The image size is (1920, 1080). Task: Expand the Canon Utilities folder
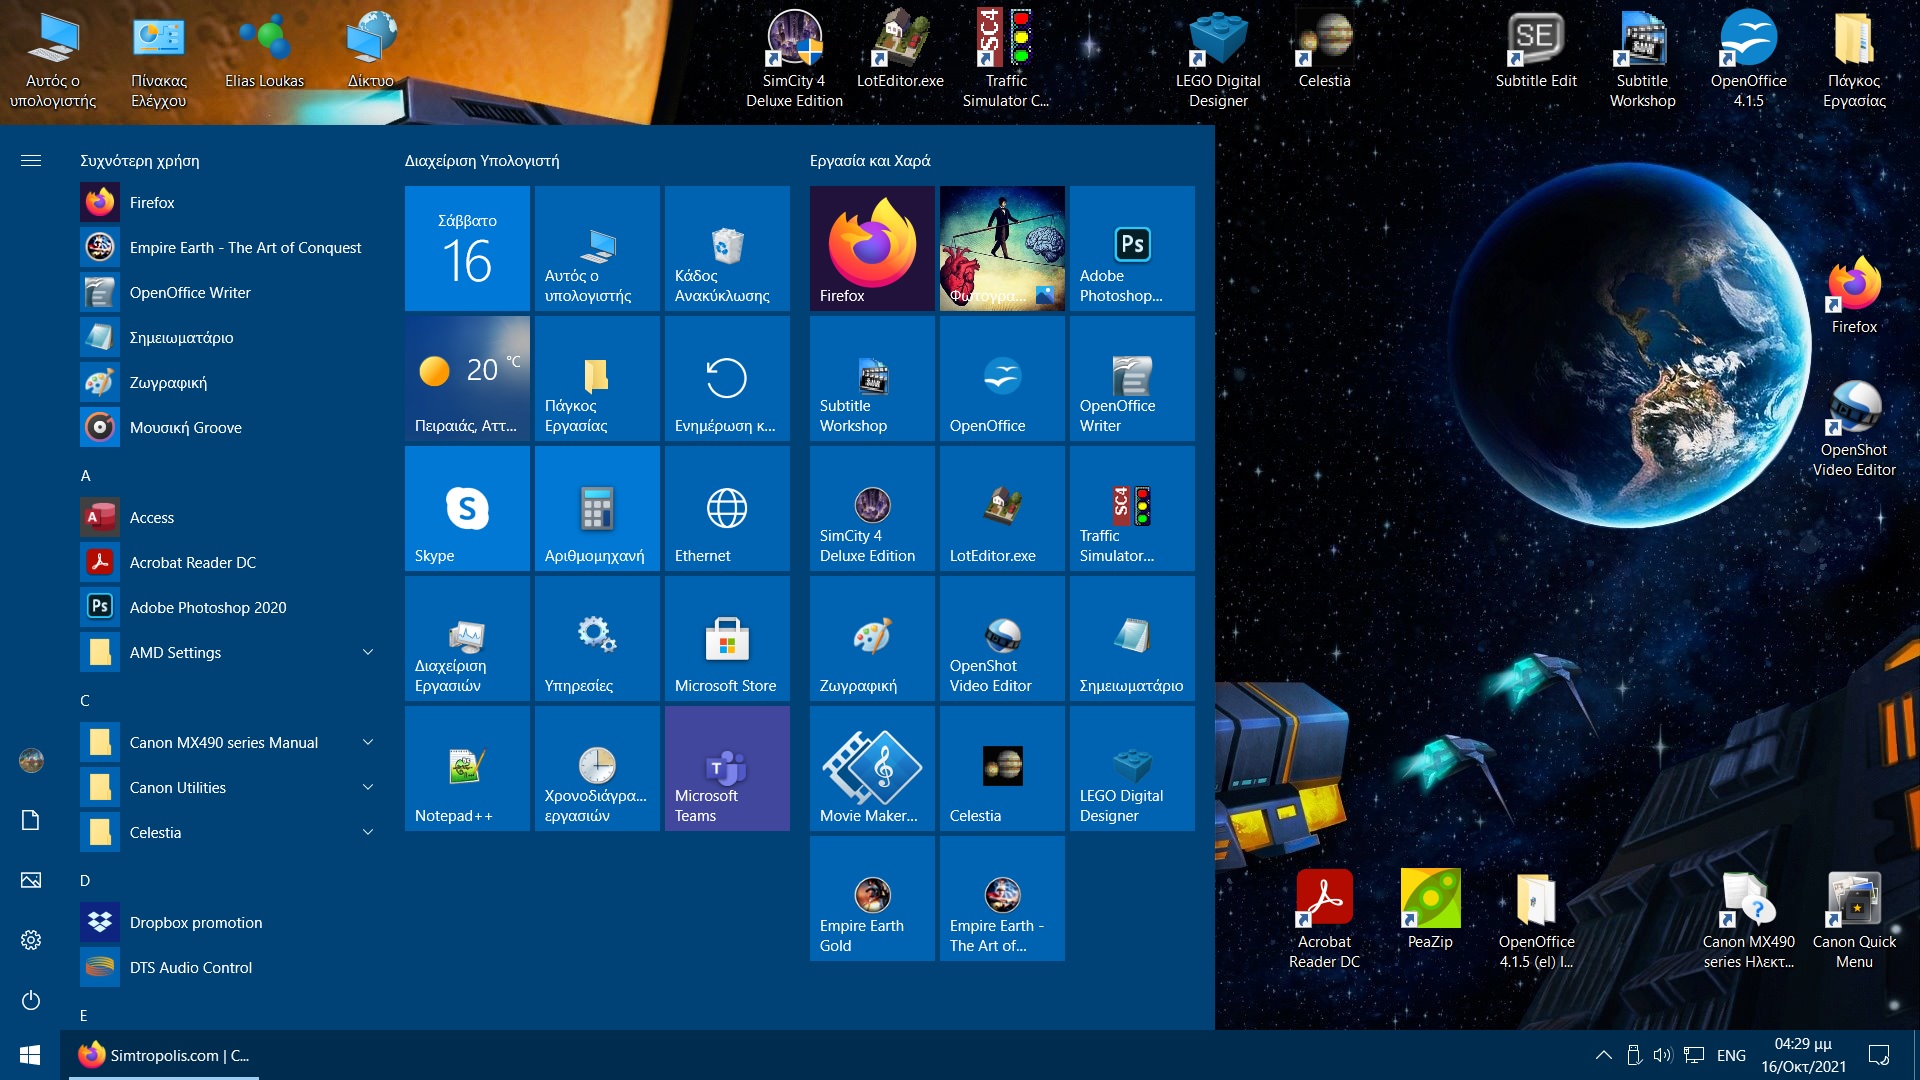(x=230, y=787)
